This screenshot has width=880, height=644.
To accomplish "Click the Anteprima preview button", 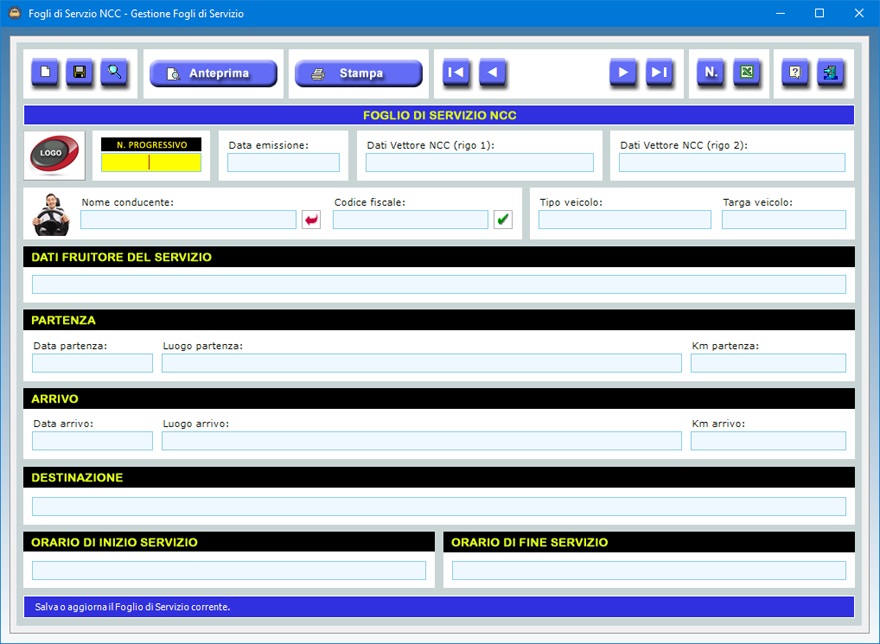I will pos(213,74).
